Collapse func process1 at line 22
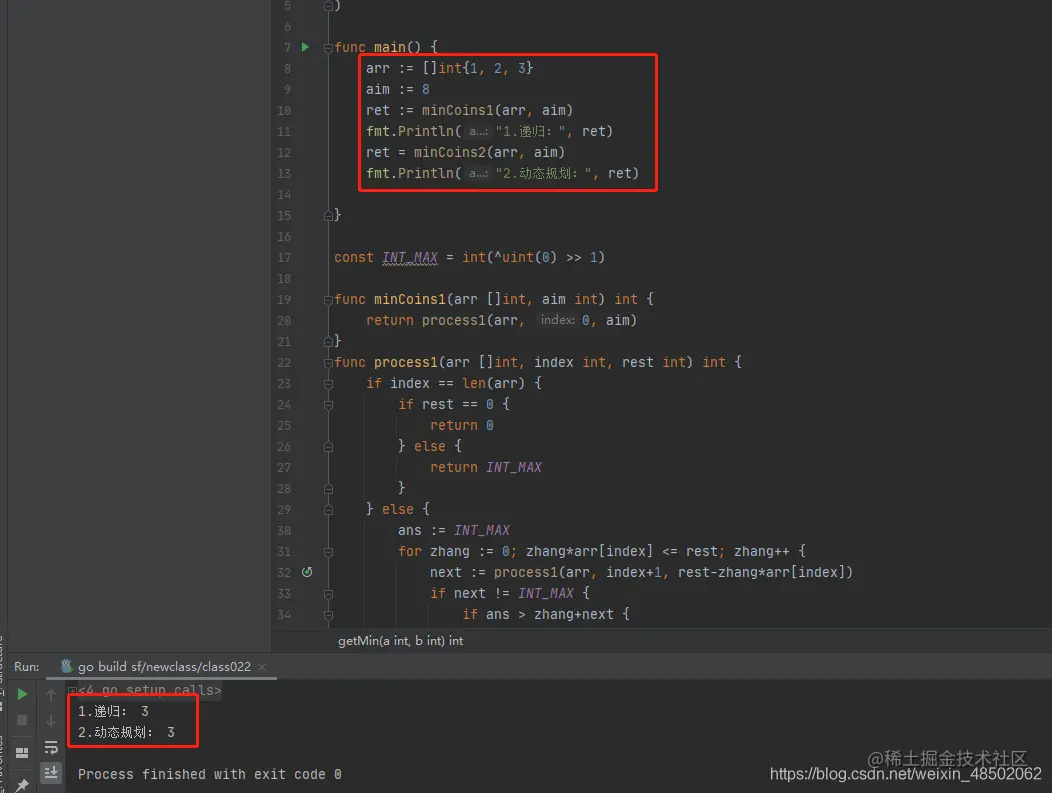Viewport: 1052px width, 793px height. (x=328, y=362)
